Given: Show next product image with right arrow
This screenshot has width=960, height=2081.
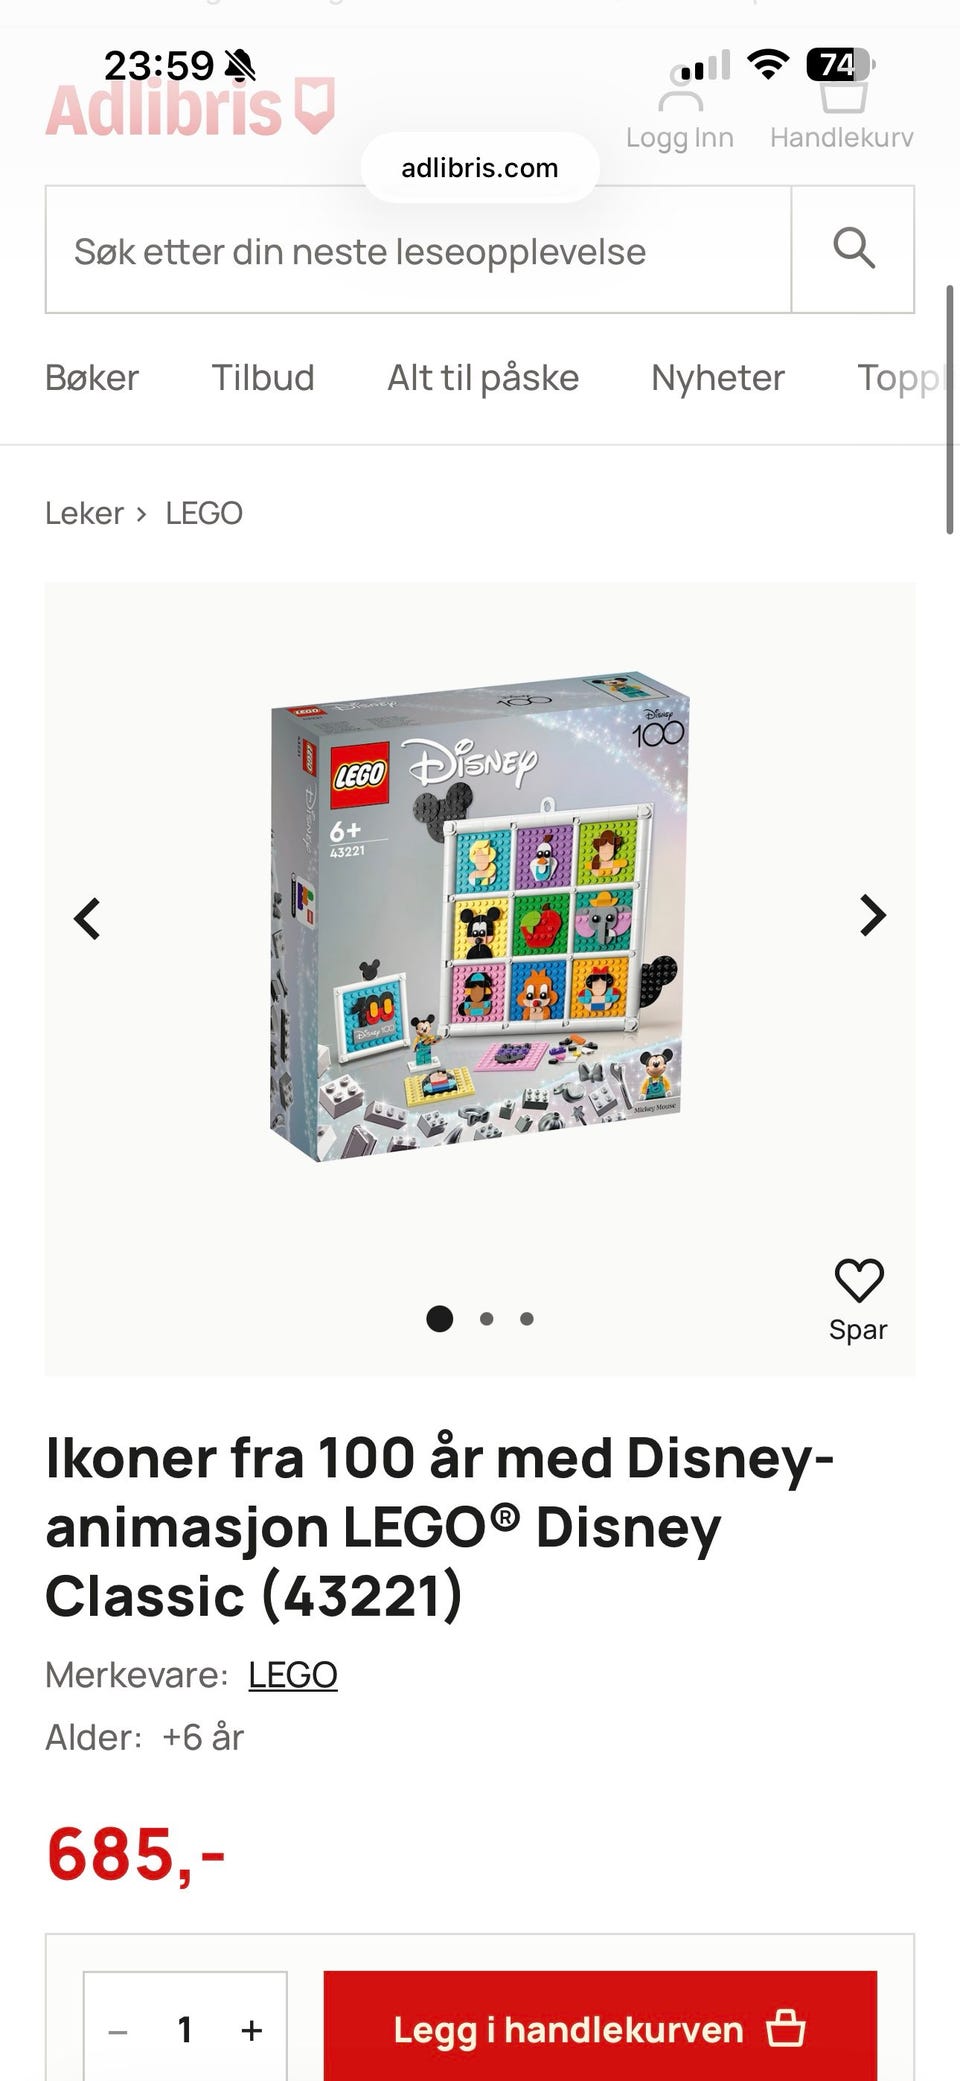Looking at the screenshot, I should pos(873,916).
